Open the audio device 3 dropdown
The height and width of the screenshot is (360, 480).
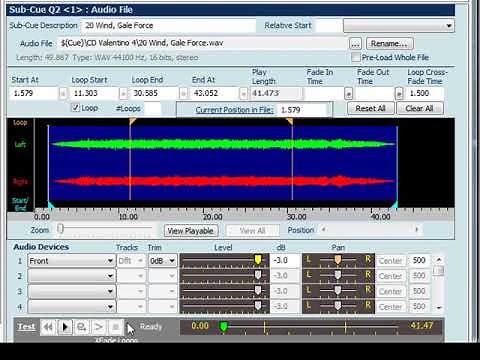point(72,291)
